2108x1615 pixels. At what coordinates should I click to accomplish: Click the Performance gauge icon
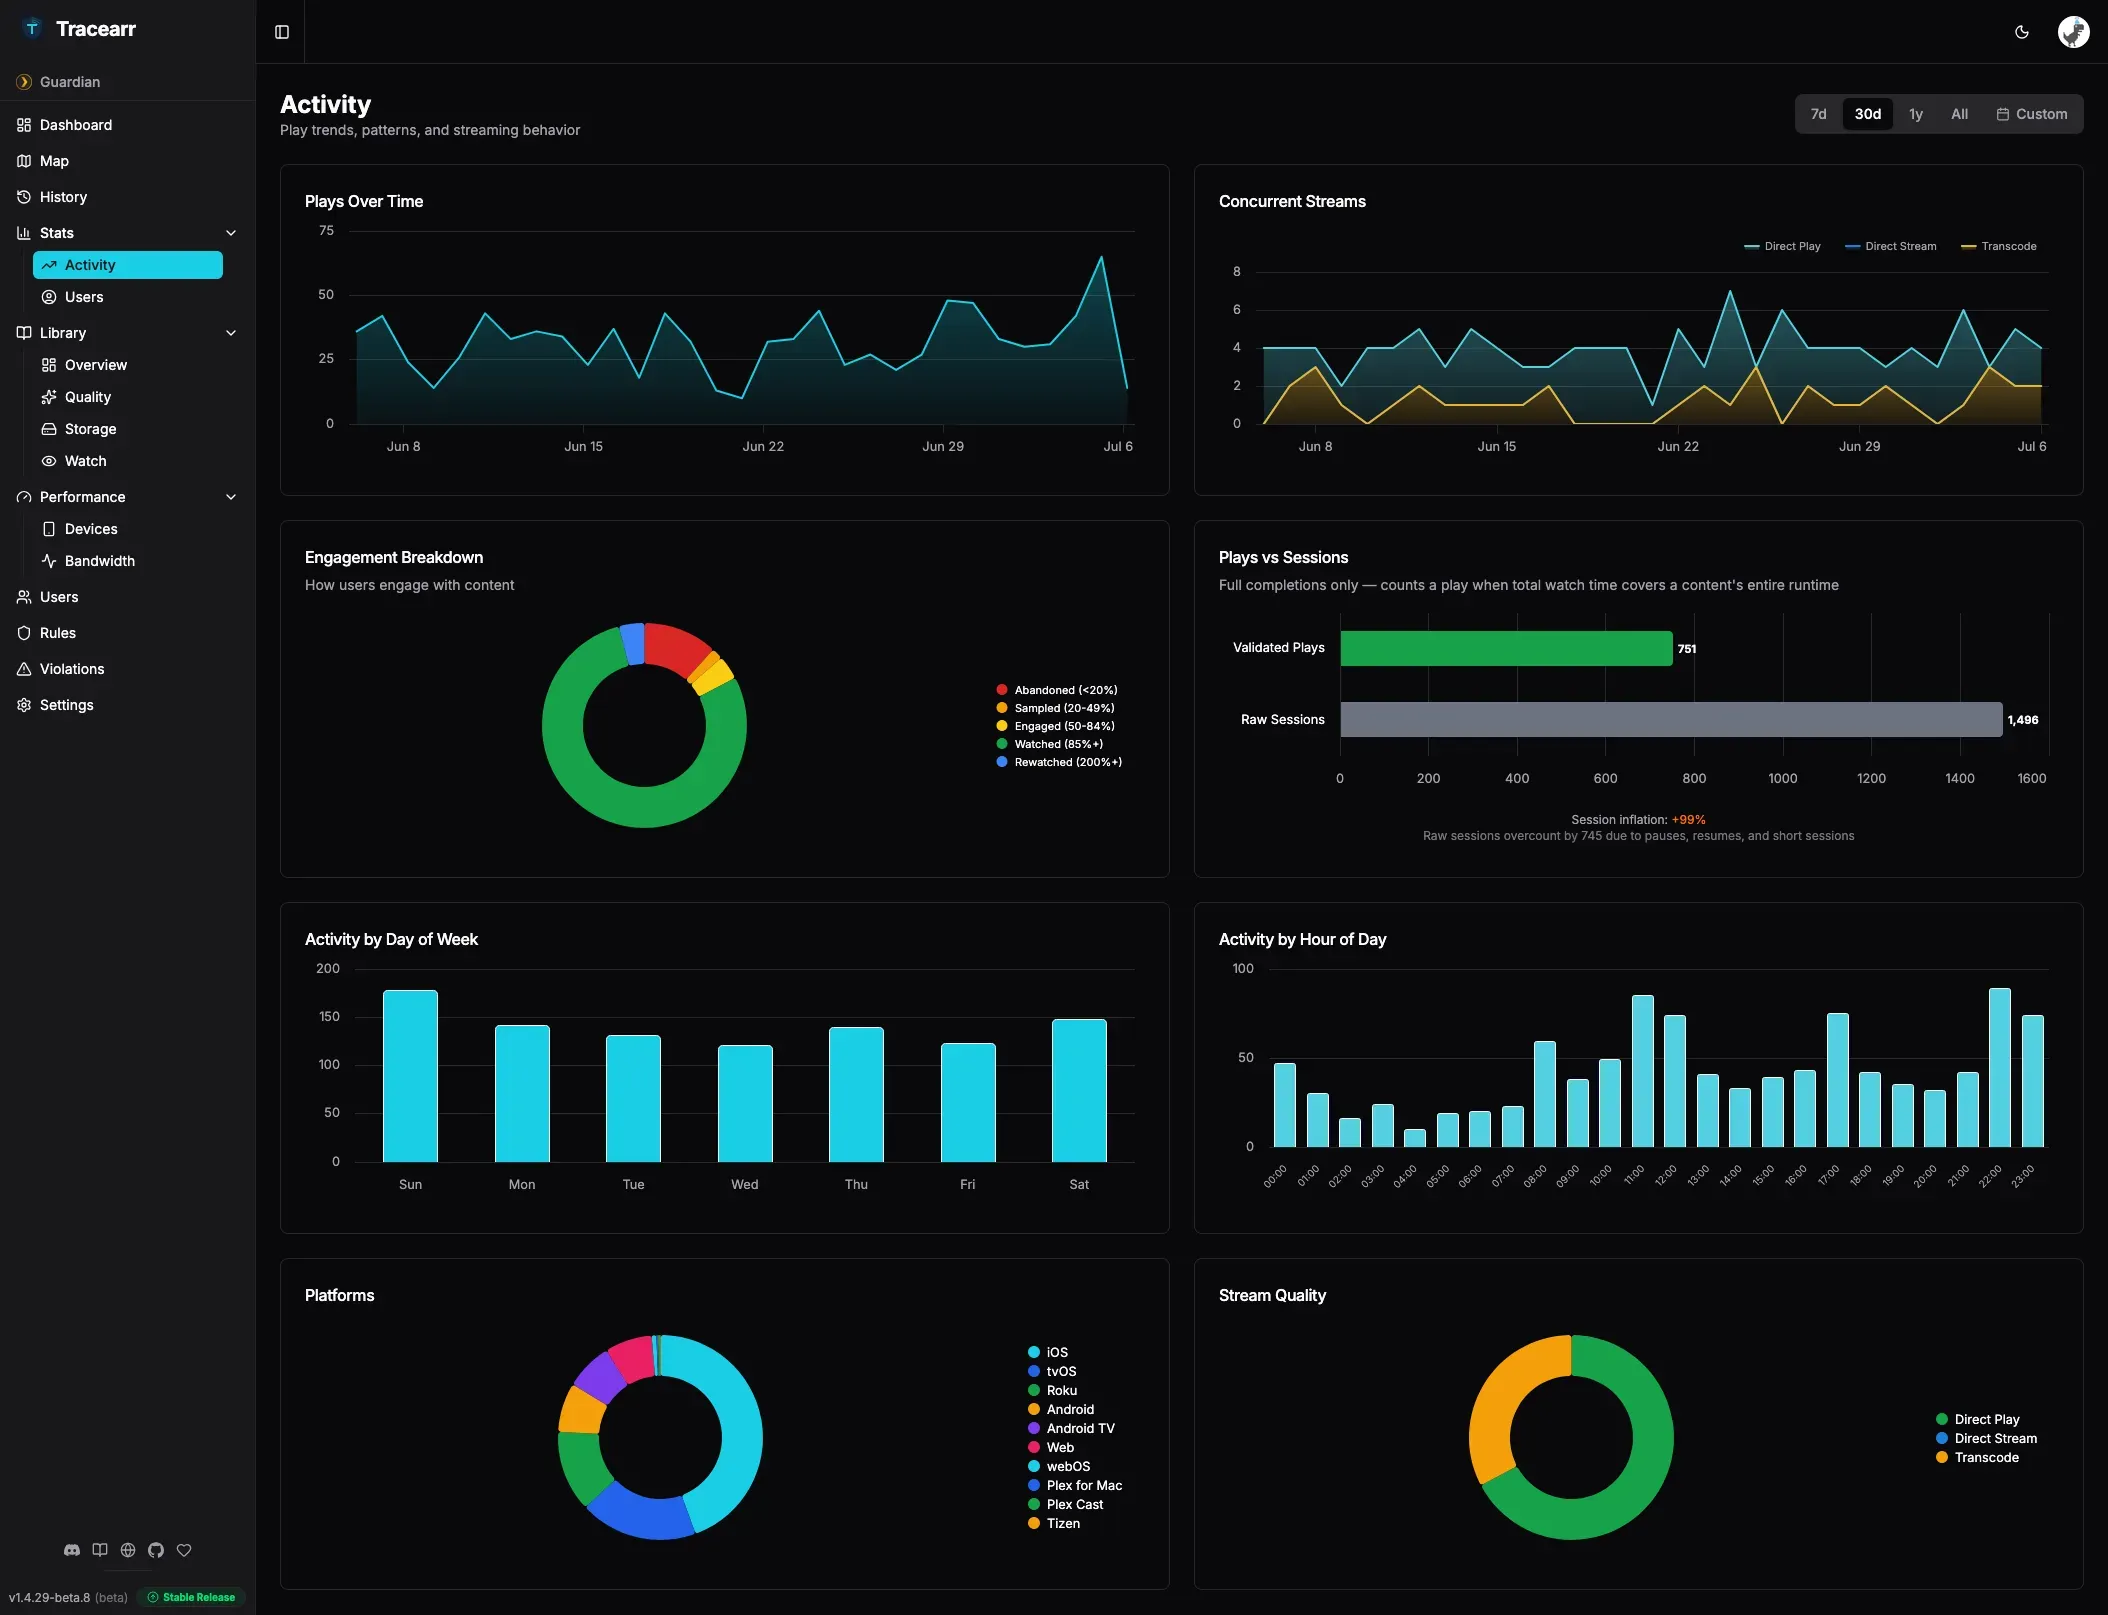24,497
